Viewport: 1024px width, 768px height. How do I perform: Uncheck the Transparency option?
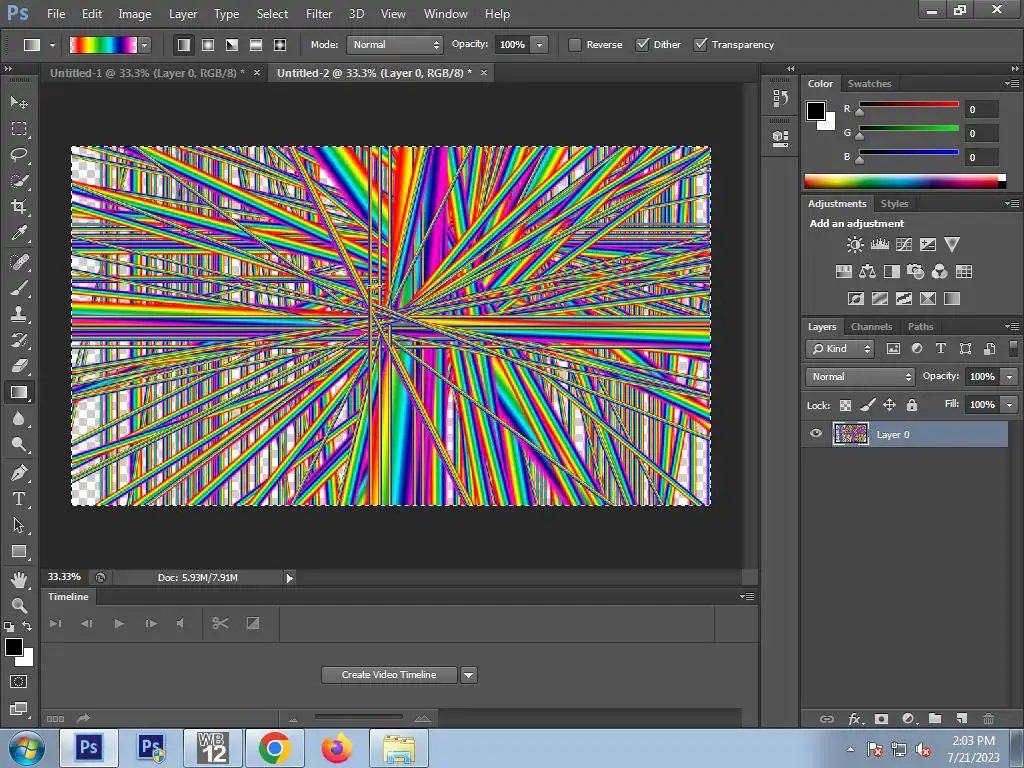[x=700, y=44]
